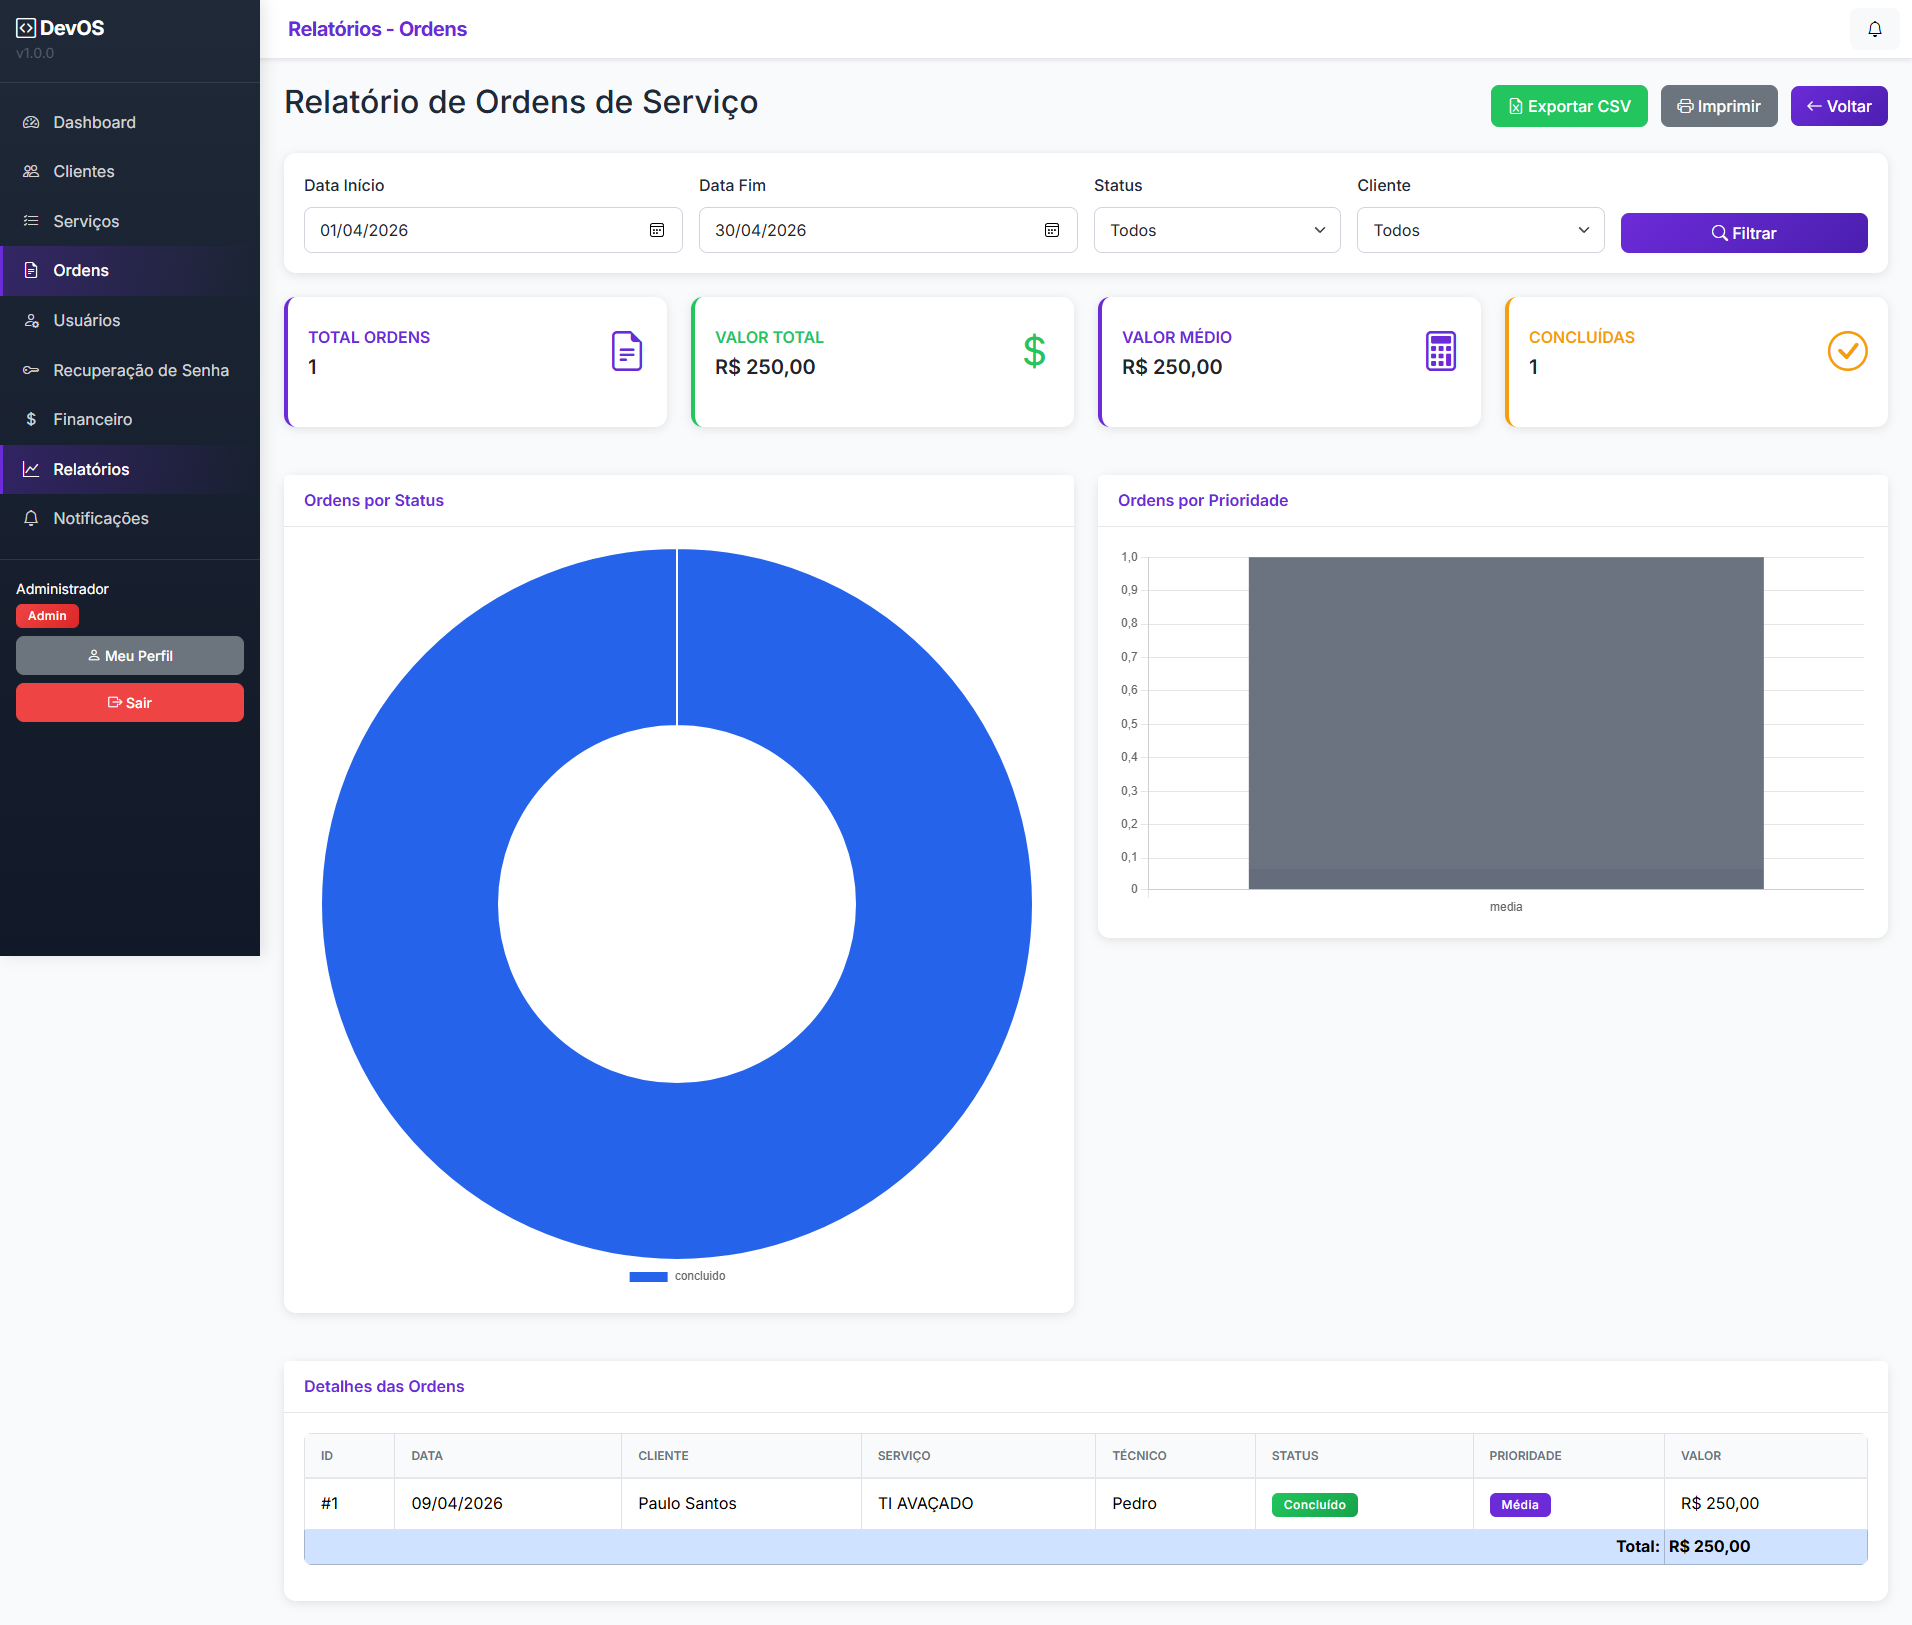This screenshot has height=1625, width=1912.
Task: Click the Valor Total dollar icon
Action: pos(1034,351)
